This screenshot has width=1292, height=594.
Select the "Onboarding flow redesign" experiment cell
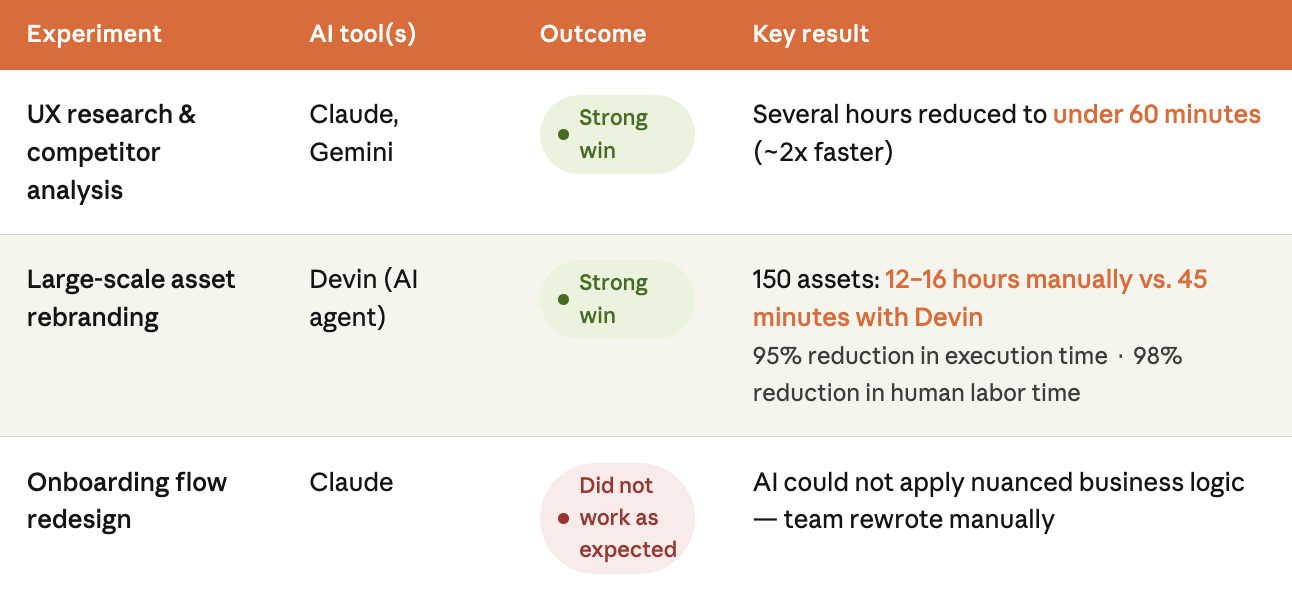click(127, 500)
